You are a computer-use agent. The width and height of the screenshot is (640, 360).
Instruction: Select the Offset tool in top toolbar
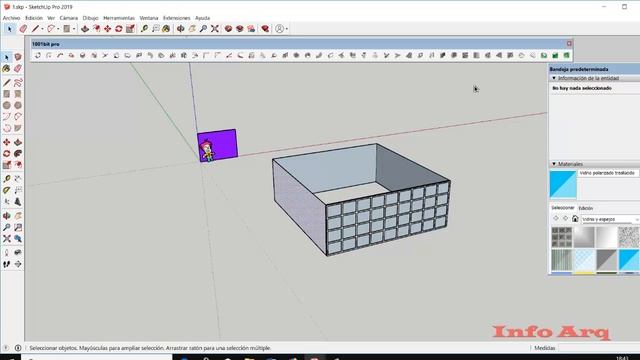tap(96, 29)
